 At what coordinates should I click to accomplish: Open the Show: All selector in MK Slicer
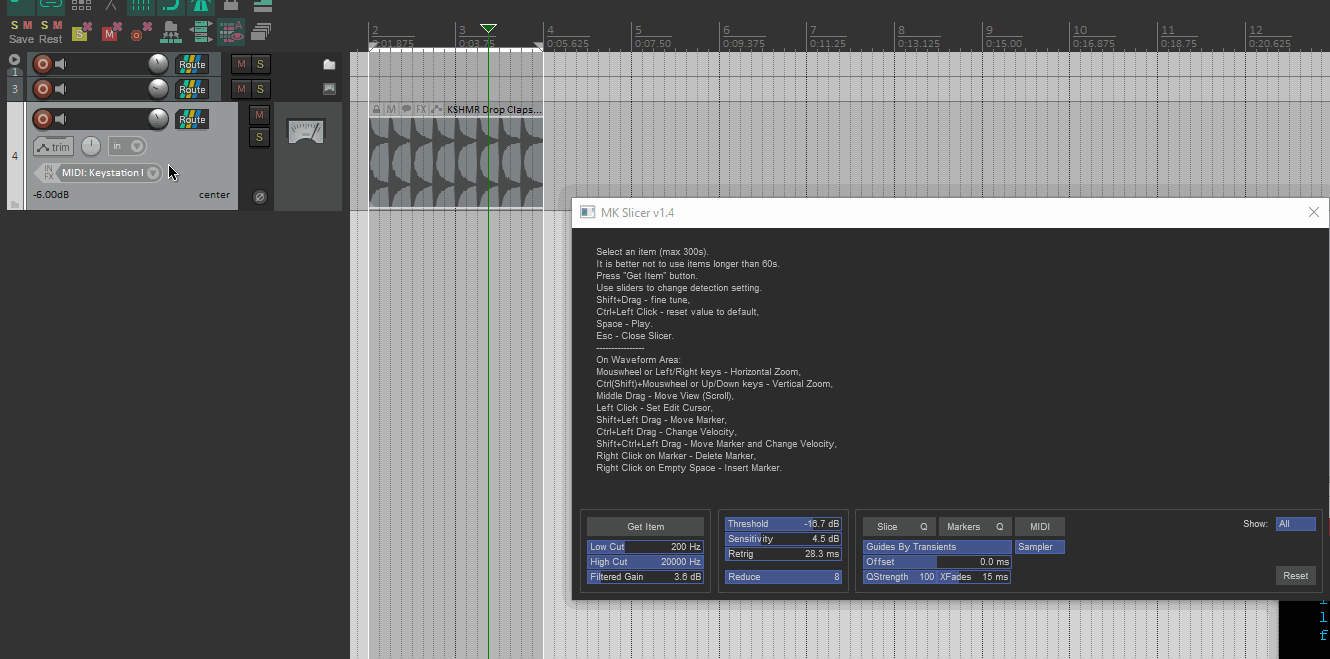(1295, 524)
